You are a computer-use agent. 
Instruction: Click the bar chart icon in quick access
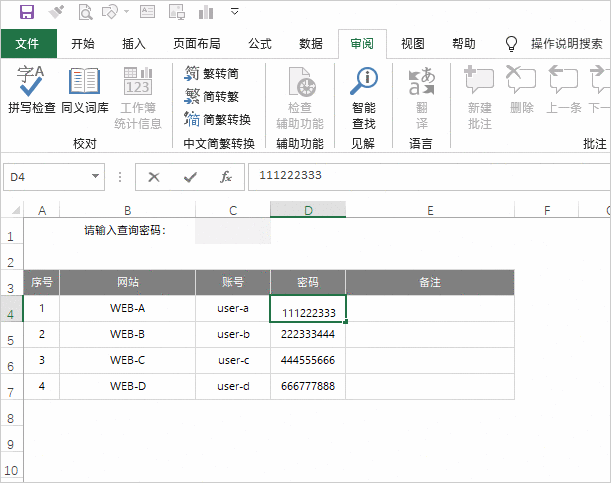tap(206, 12)
